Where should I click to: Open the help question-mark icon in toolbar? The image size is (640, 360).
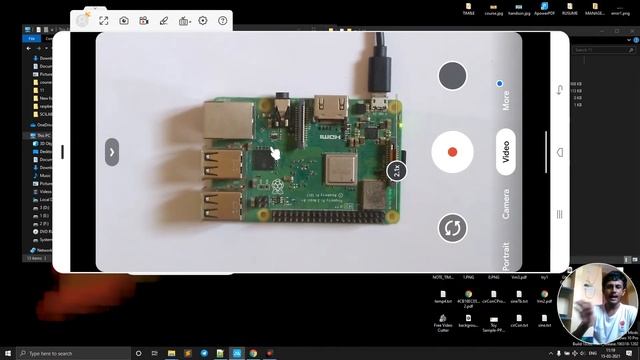point(222,20)
